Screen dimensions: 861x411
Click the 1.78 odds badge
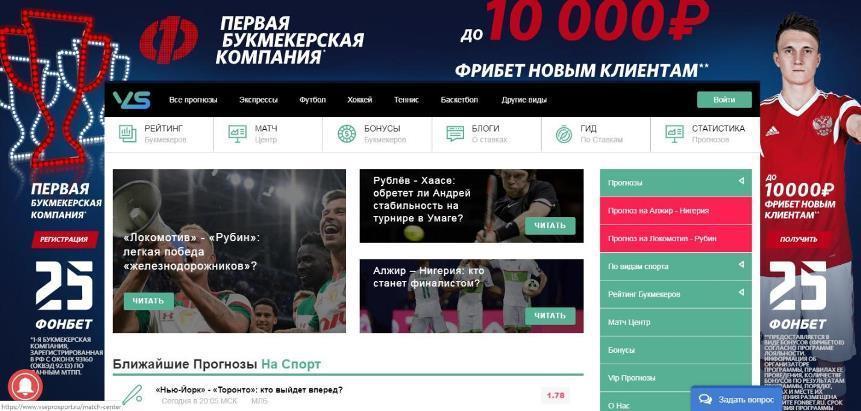[556, 395]
